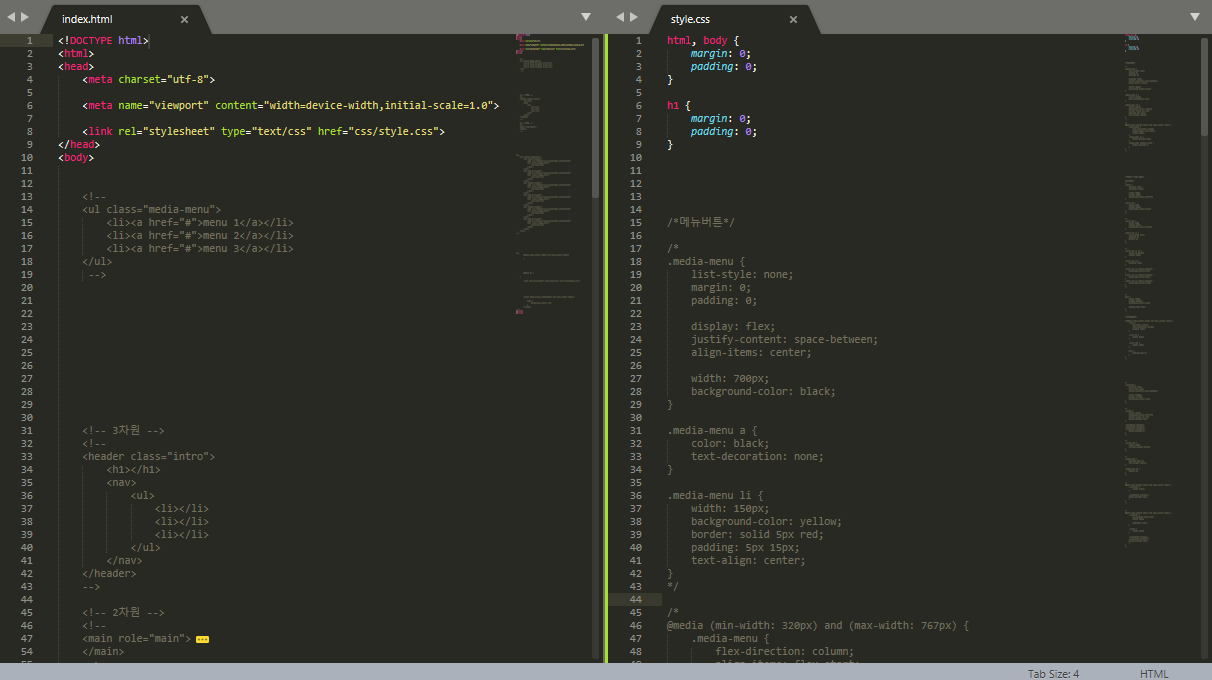Click line number 44 in style.css gutter
This screenshot has width=1212, height=680.
636,600
